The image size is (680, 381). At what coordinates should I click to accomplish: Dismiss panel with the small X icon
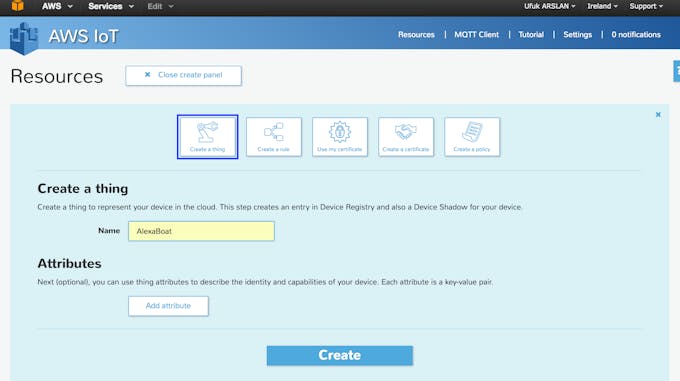coord(658,115)
